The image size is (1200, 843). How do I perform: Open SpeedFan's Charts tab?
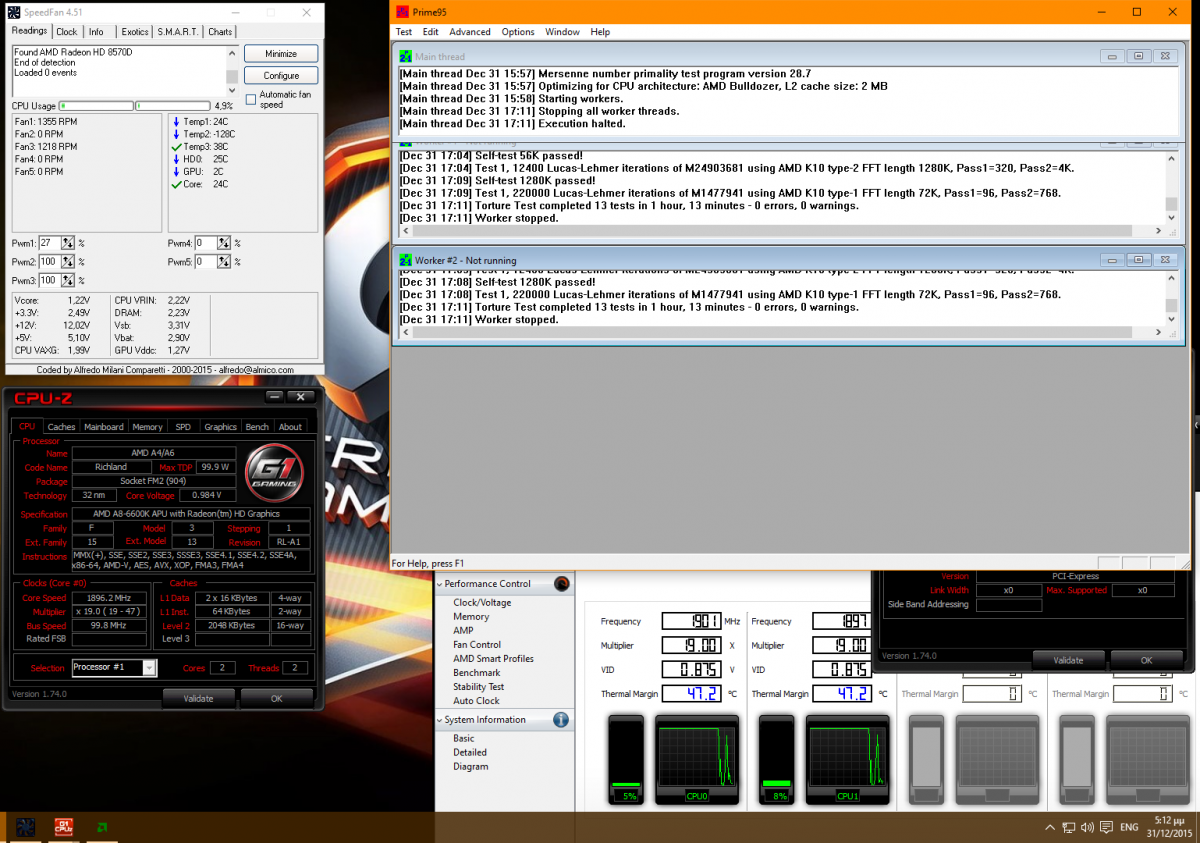click(219, 32)
